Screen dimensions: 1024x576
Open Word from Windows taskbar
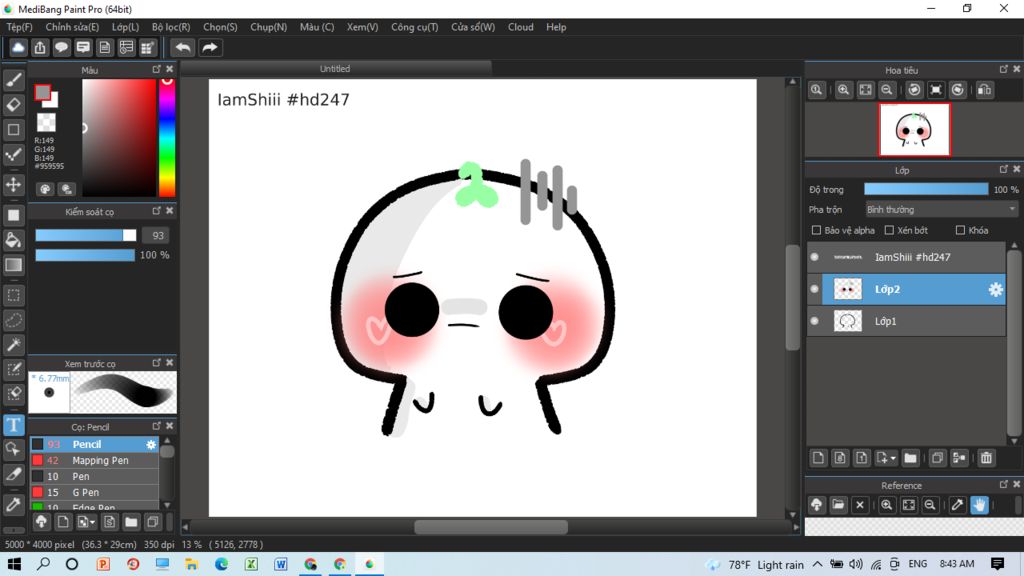click(x=281, y=564)
